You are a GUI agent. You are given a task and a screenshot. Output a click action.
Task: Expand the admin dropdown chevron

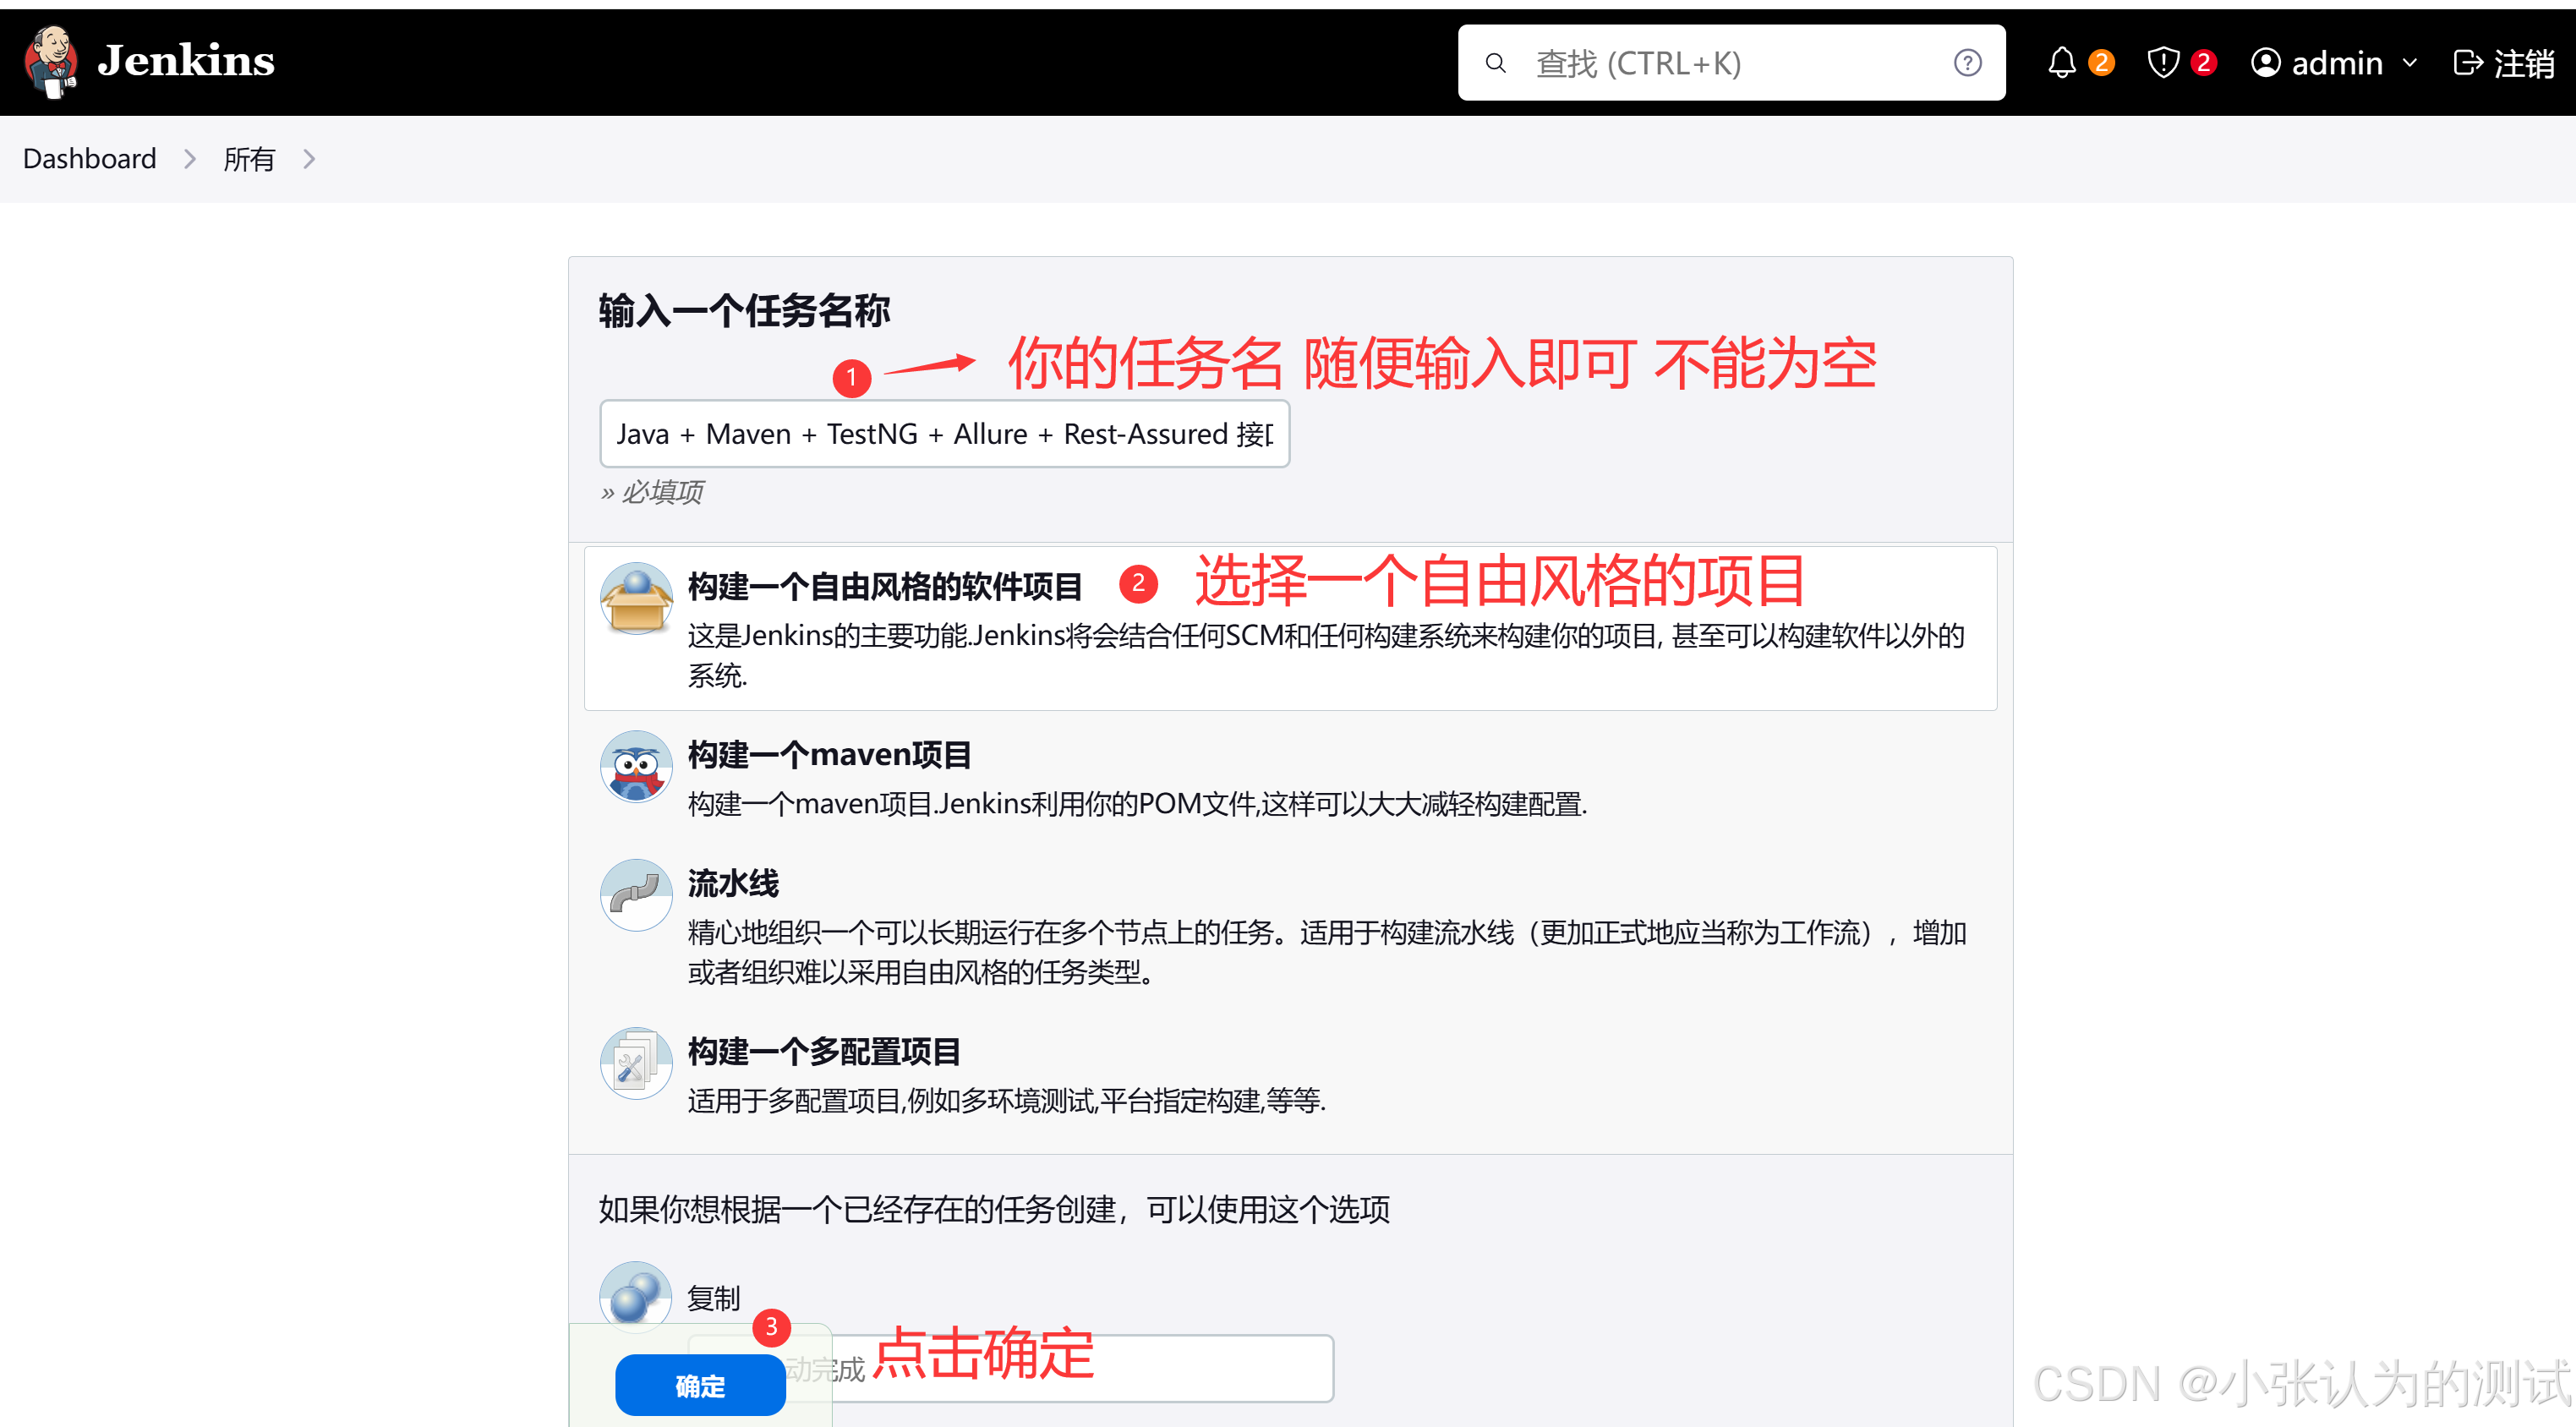tap(2410, 63)
